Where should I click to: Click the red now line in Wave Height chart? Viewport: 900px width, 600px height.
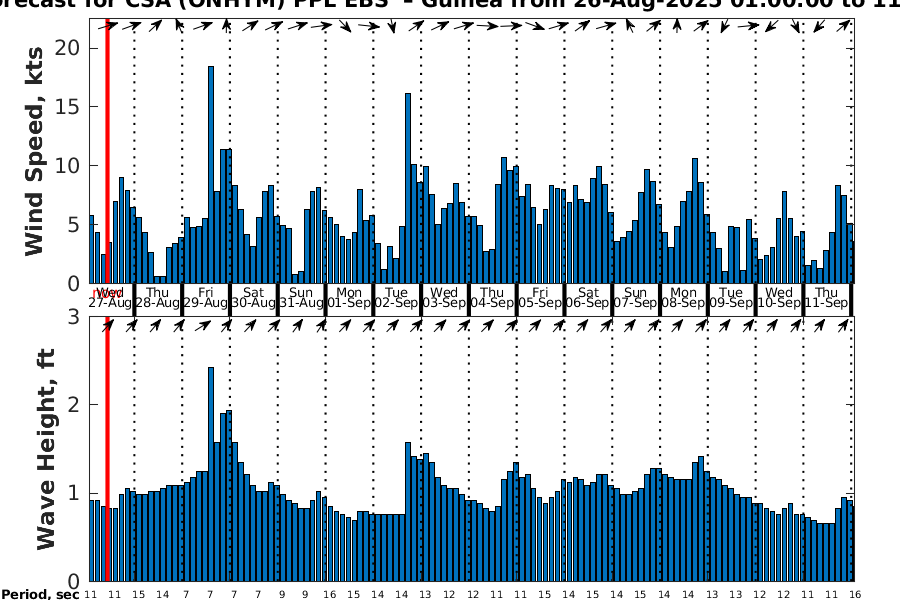[107, 449]
